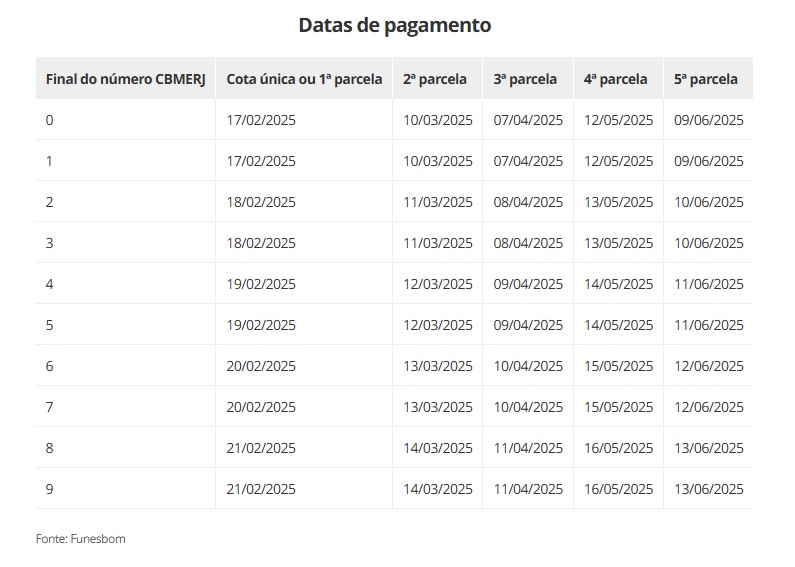
Task: Click the 'Datas de pagamento' title
Action: point(394,25)
